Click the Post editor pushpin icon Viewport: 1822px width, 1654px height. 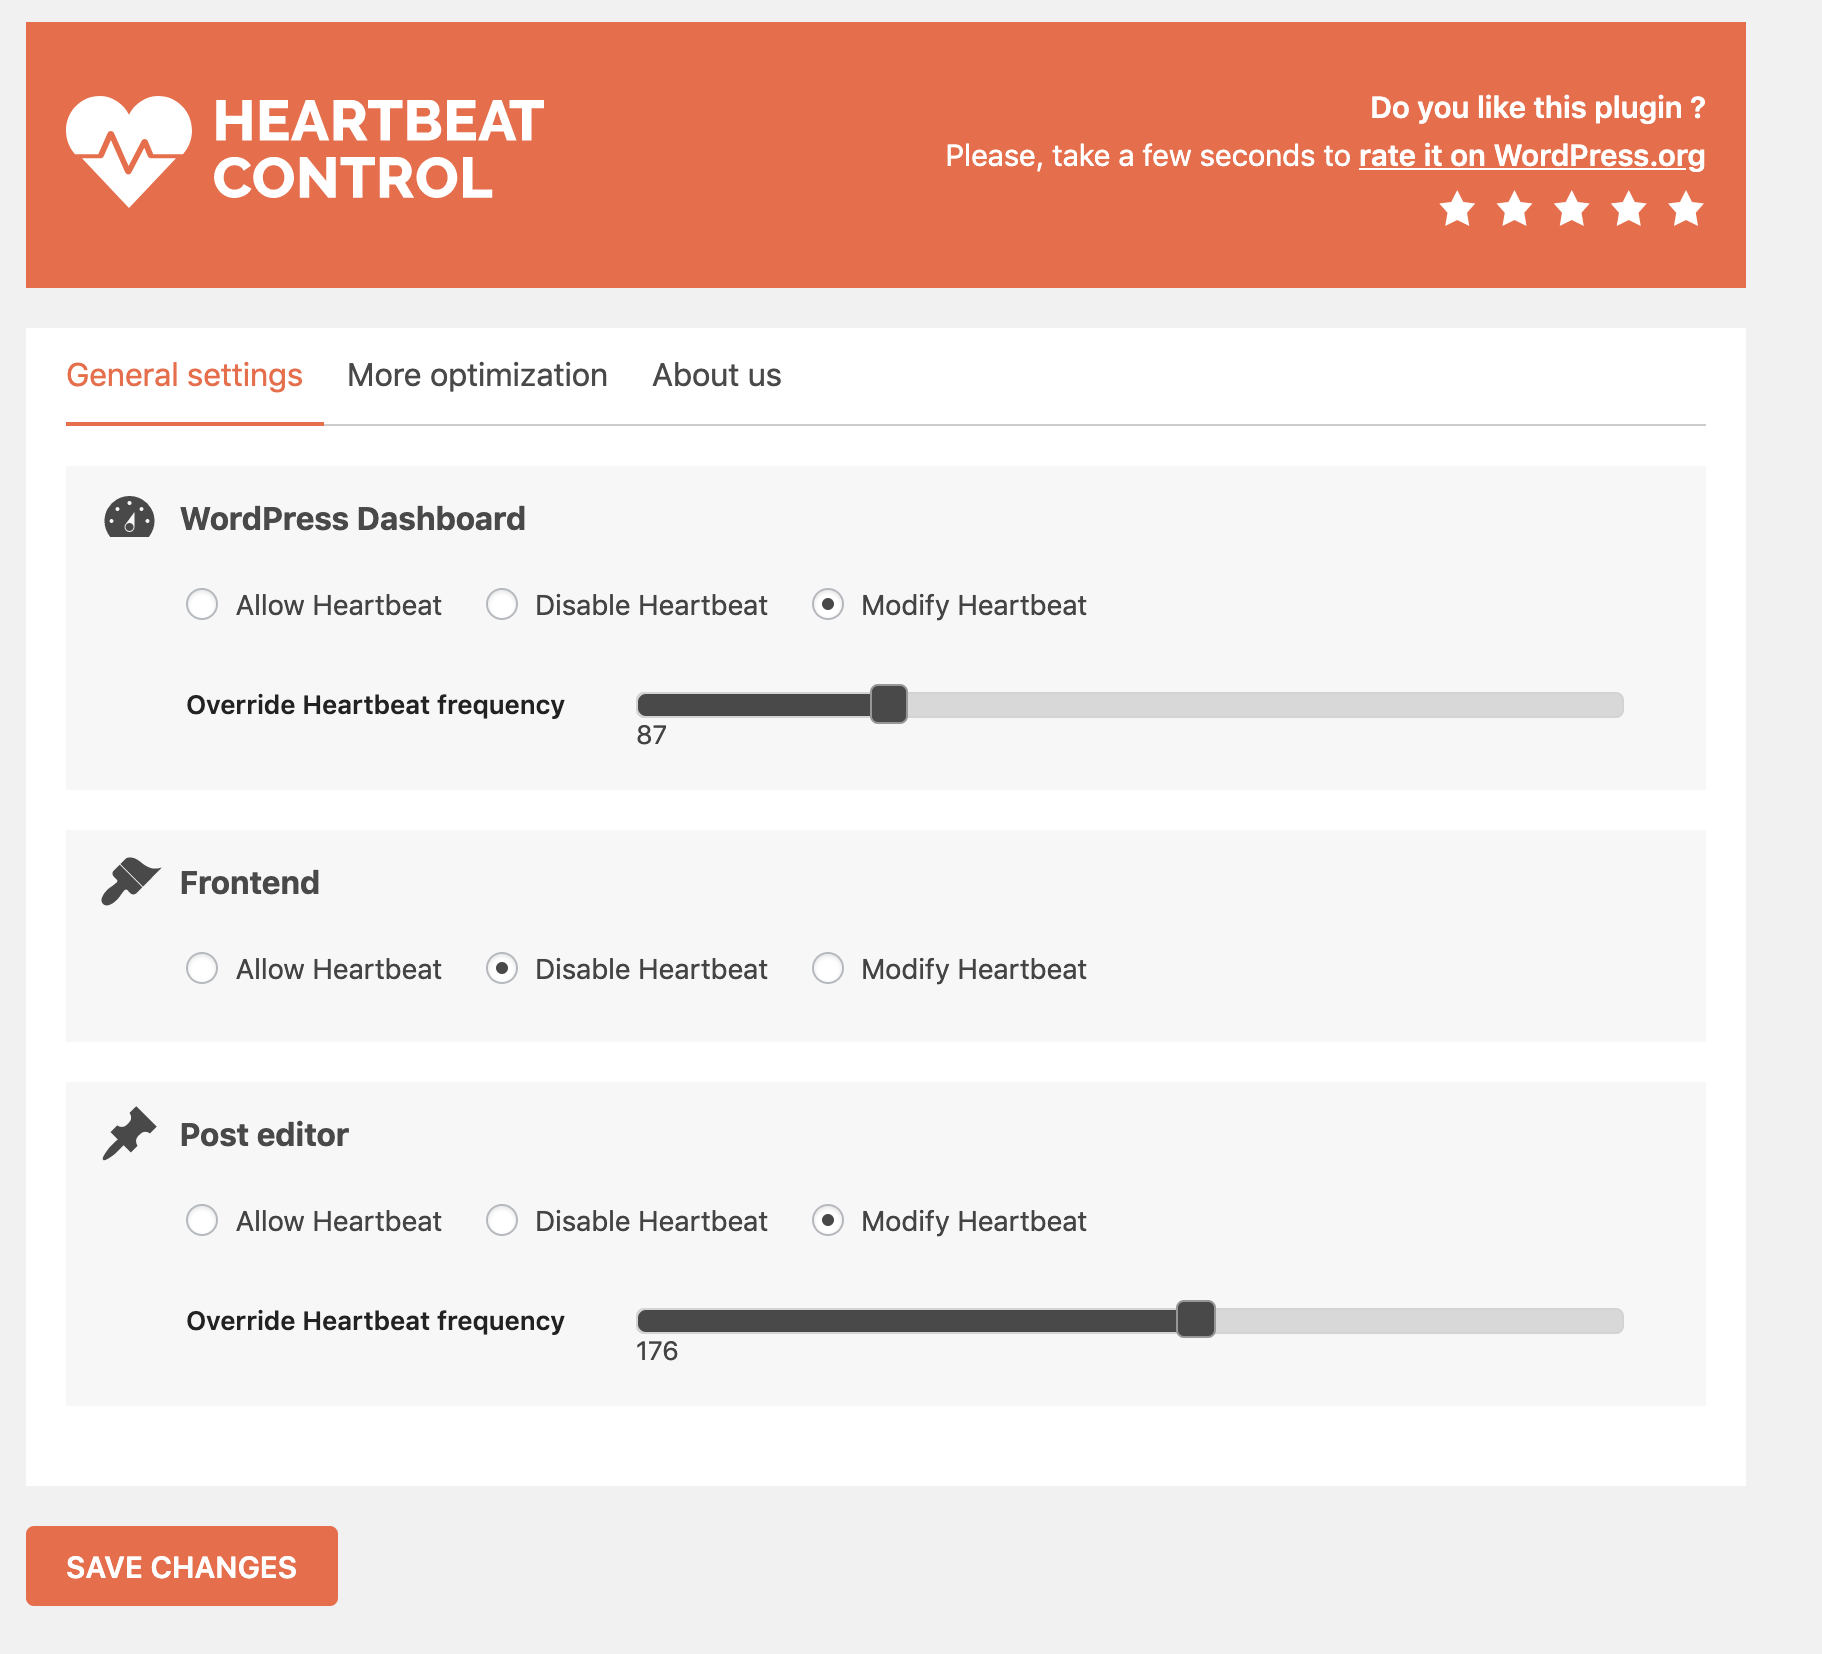click(129, 1133)
